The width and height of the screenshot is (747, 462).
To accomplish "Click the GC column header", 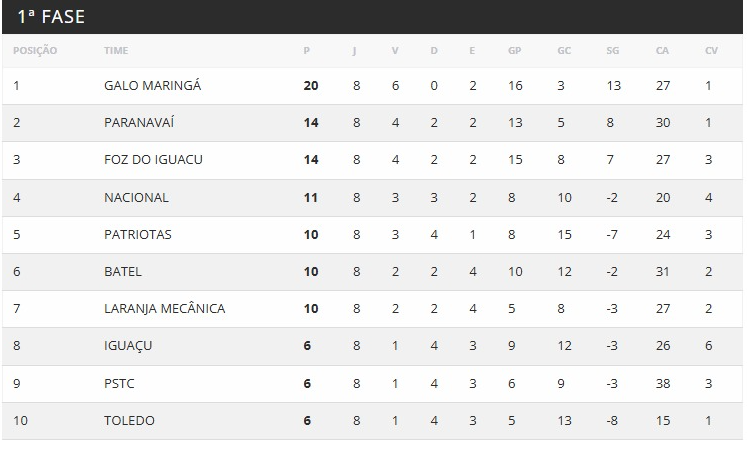I will coord(564,51).
